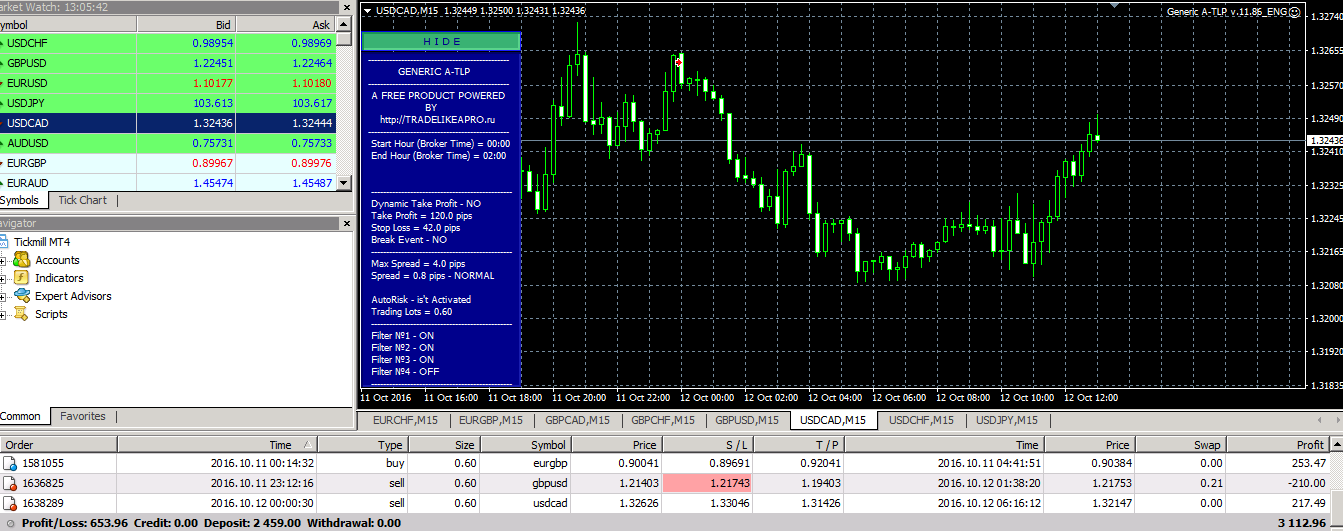Click the Indicators icon in Navigator
Image resolution: width=1343 pixels, height=531 pixels.
point(22,278)
